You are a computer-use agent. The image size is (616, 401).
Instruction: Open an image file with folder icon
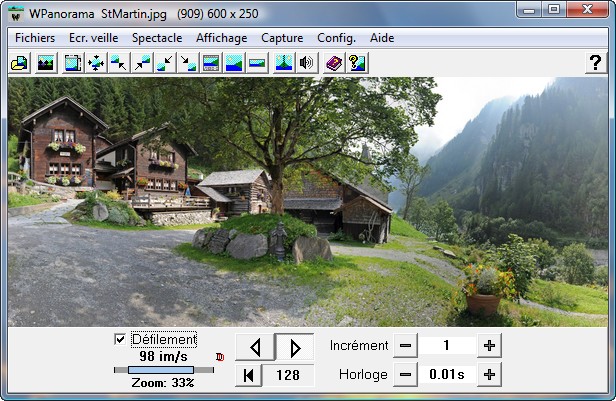tap(19, 63)
